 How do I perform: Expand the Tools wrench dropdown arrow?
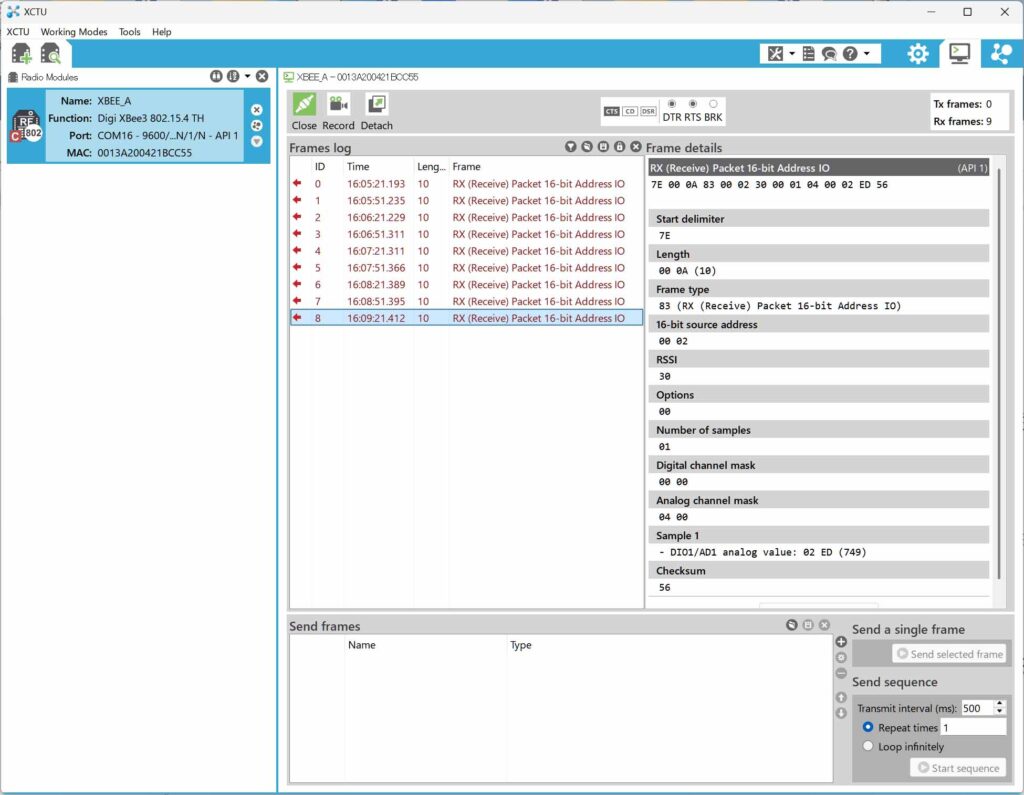[792, 54]
